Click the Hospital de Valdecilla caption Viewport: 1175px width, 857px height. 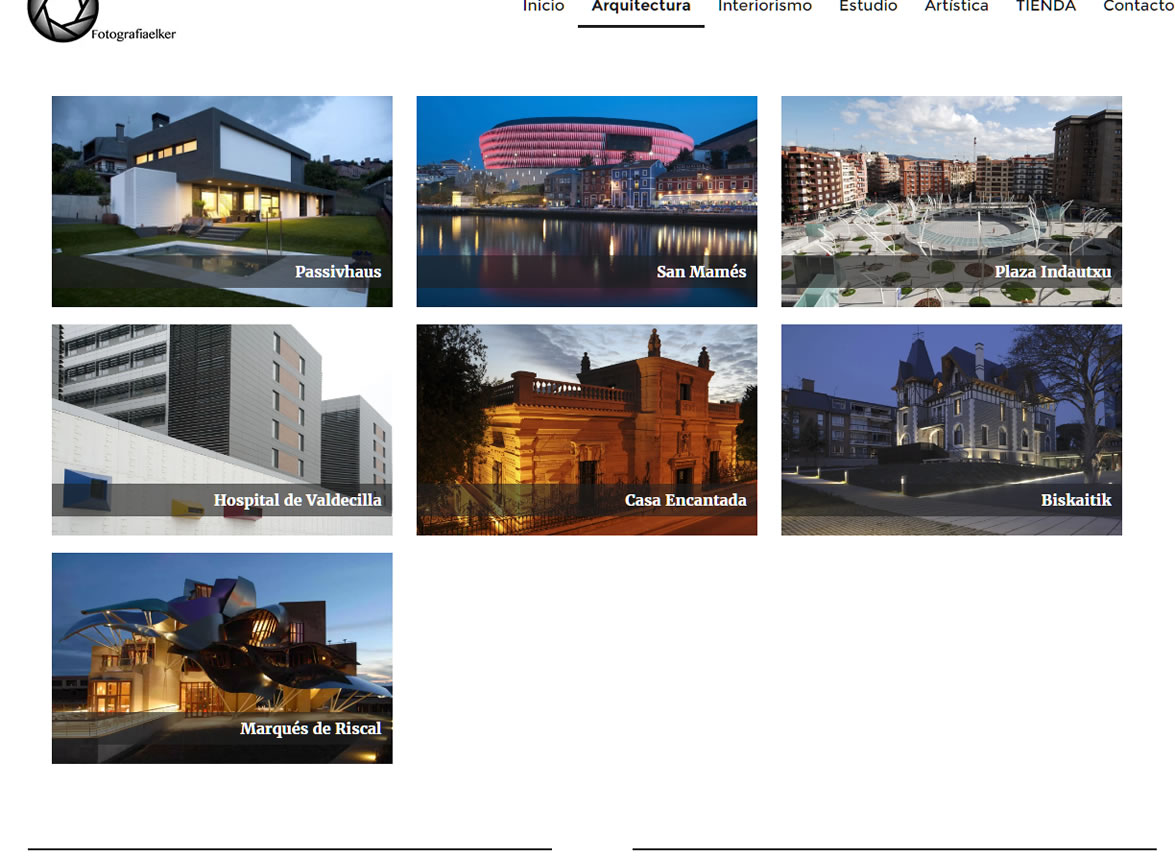[297, 500]
